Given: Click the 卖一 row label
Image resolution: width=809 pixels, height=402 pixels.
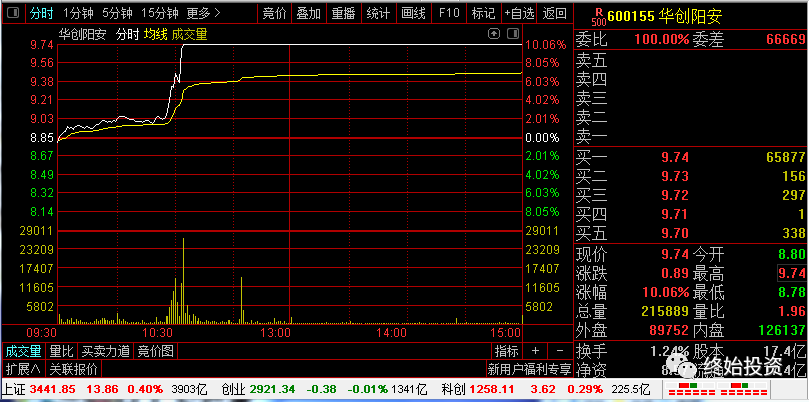Looking at the screenshot, I should click(591, 137).
